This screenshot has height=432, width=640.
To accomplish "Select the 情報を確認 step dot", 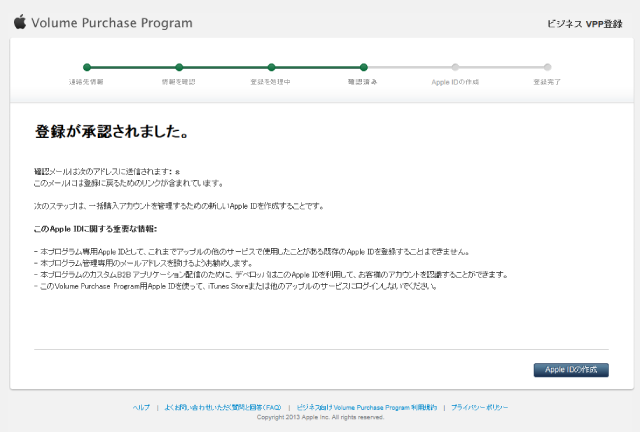I will pos(179,67).
